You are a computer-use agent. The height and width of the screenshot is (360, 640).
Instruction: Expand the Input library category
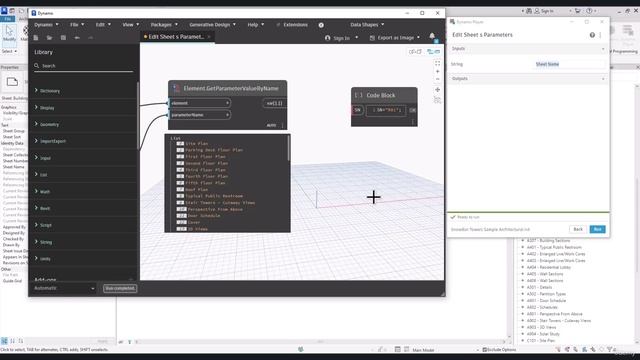[x=84, y=158]
